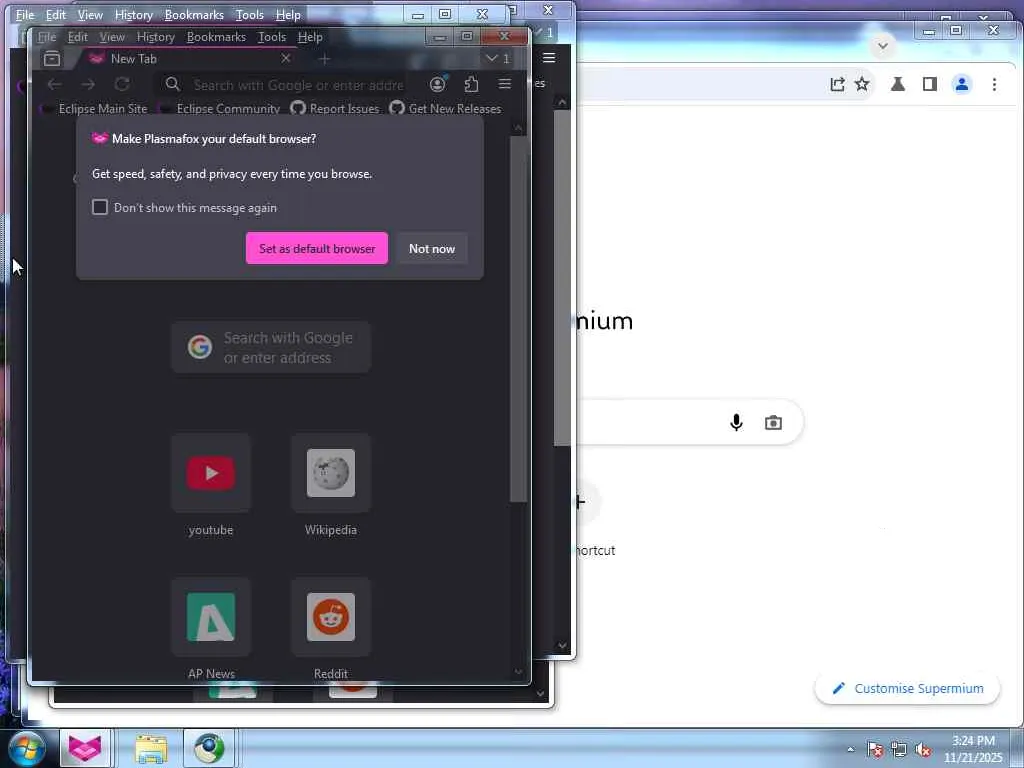The image size is (1024, 768).
Task: Open Tools menu in back Plasmafox window
Action: click(249, 15)
